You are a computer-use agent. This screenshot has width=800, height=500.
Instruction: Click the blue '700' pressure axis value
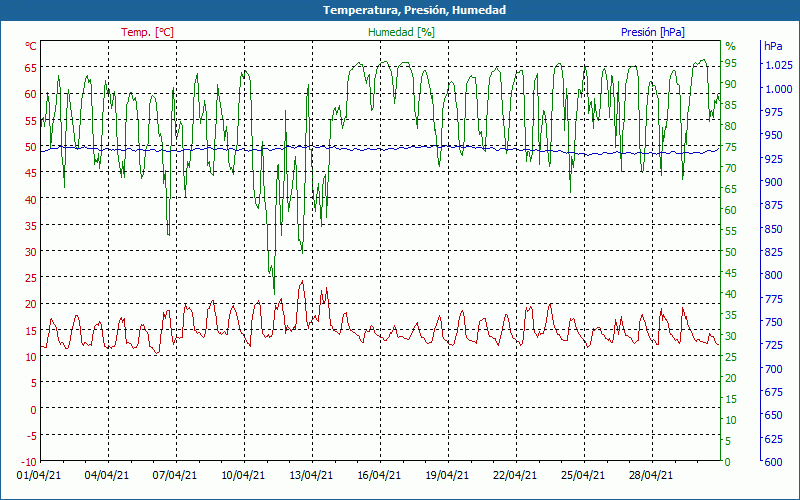pos(774,369)
